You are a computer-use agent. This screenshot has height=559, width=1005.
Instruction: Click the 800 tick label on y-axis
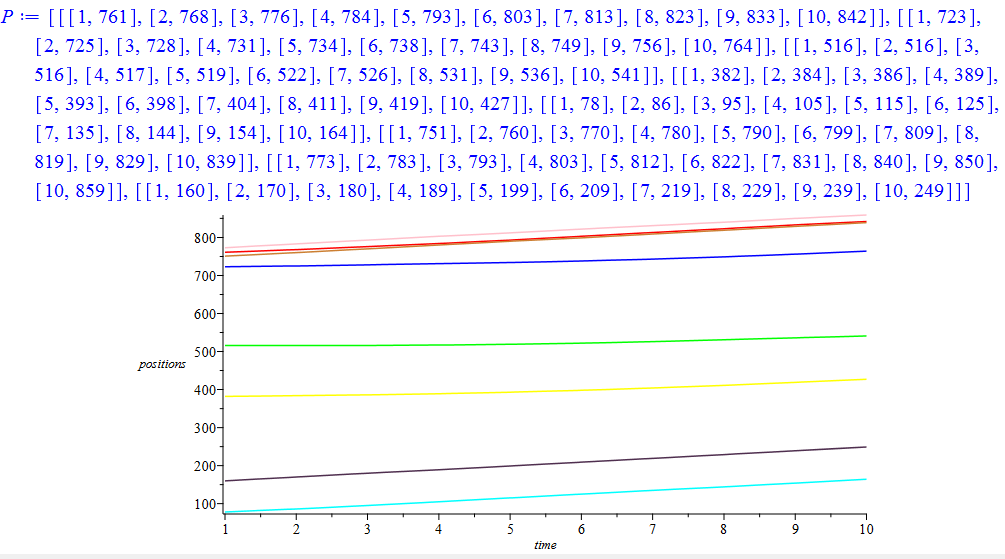(204, 238)
